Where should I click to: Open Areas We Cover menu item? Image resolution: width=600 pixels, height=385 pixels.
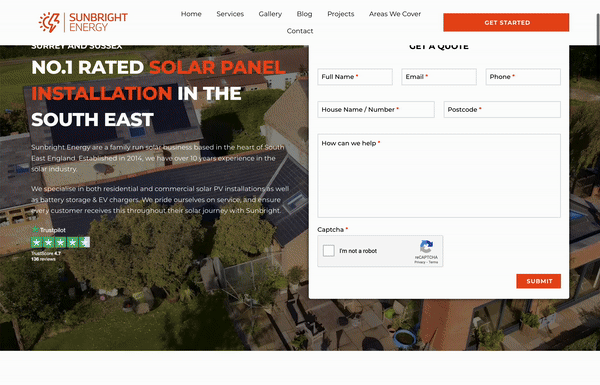click(395, 14)
